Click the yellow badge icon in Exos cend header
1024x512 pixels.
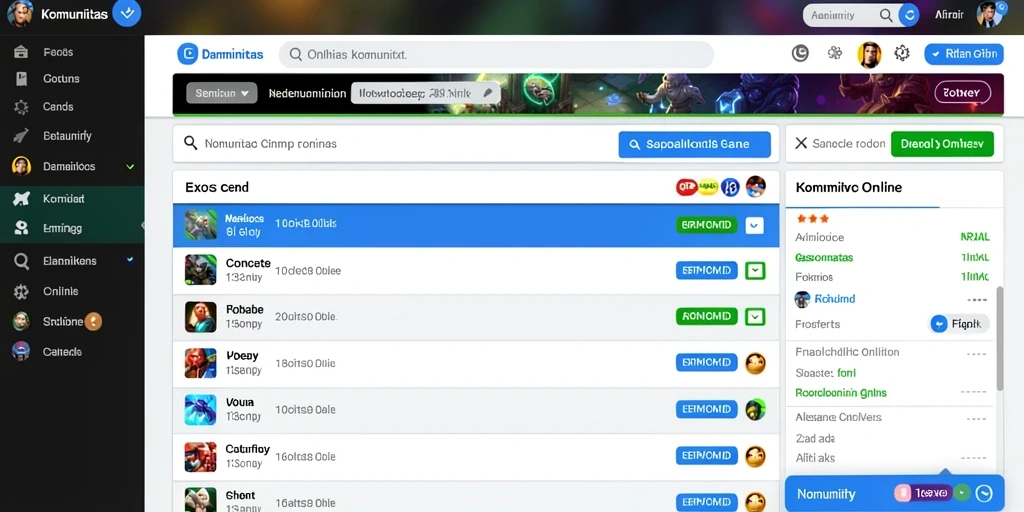pyautogui.click(x=708, y=187)
